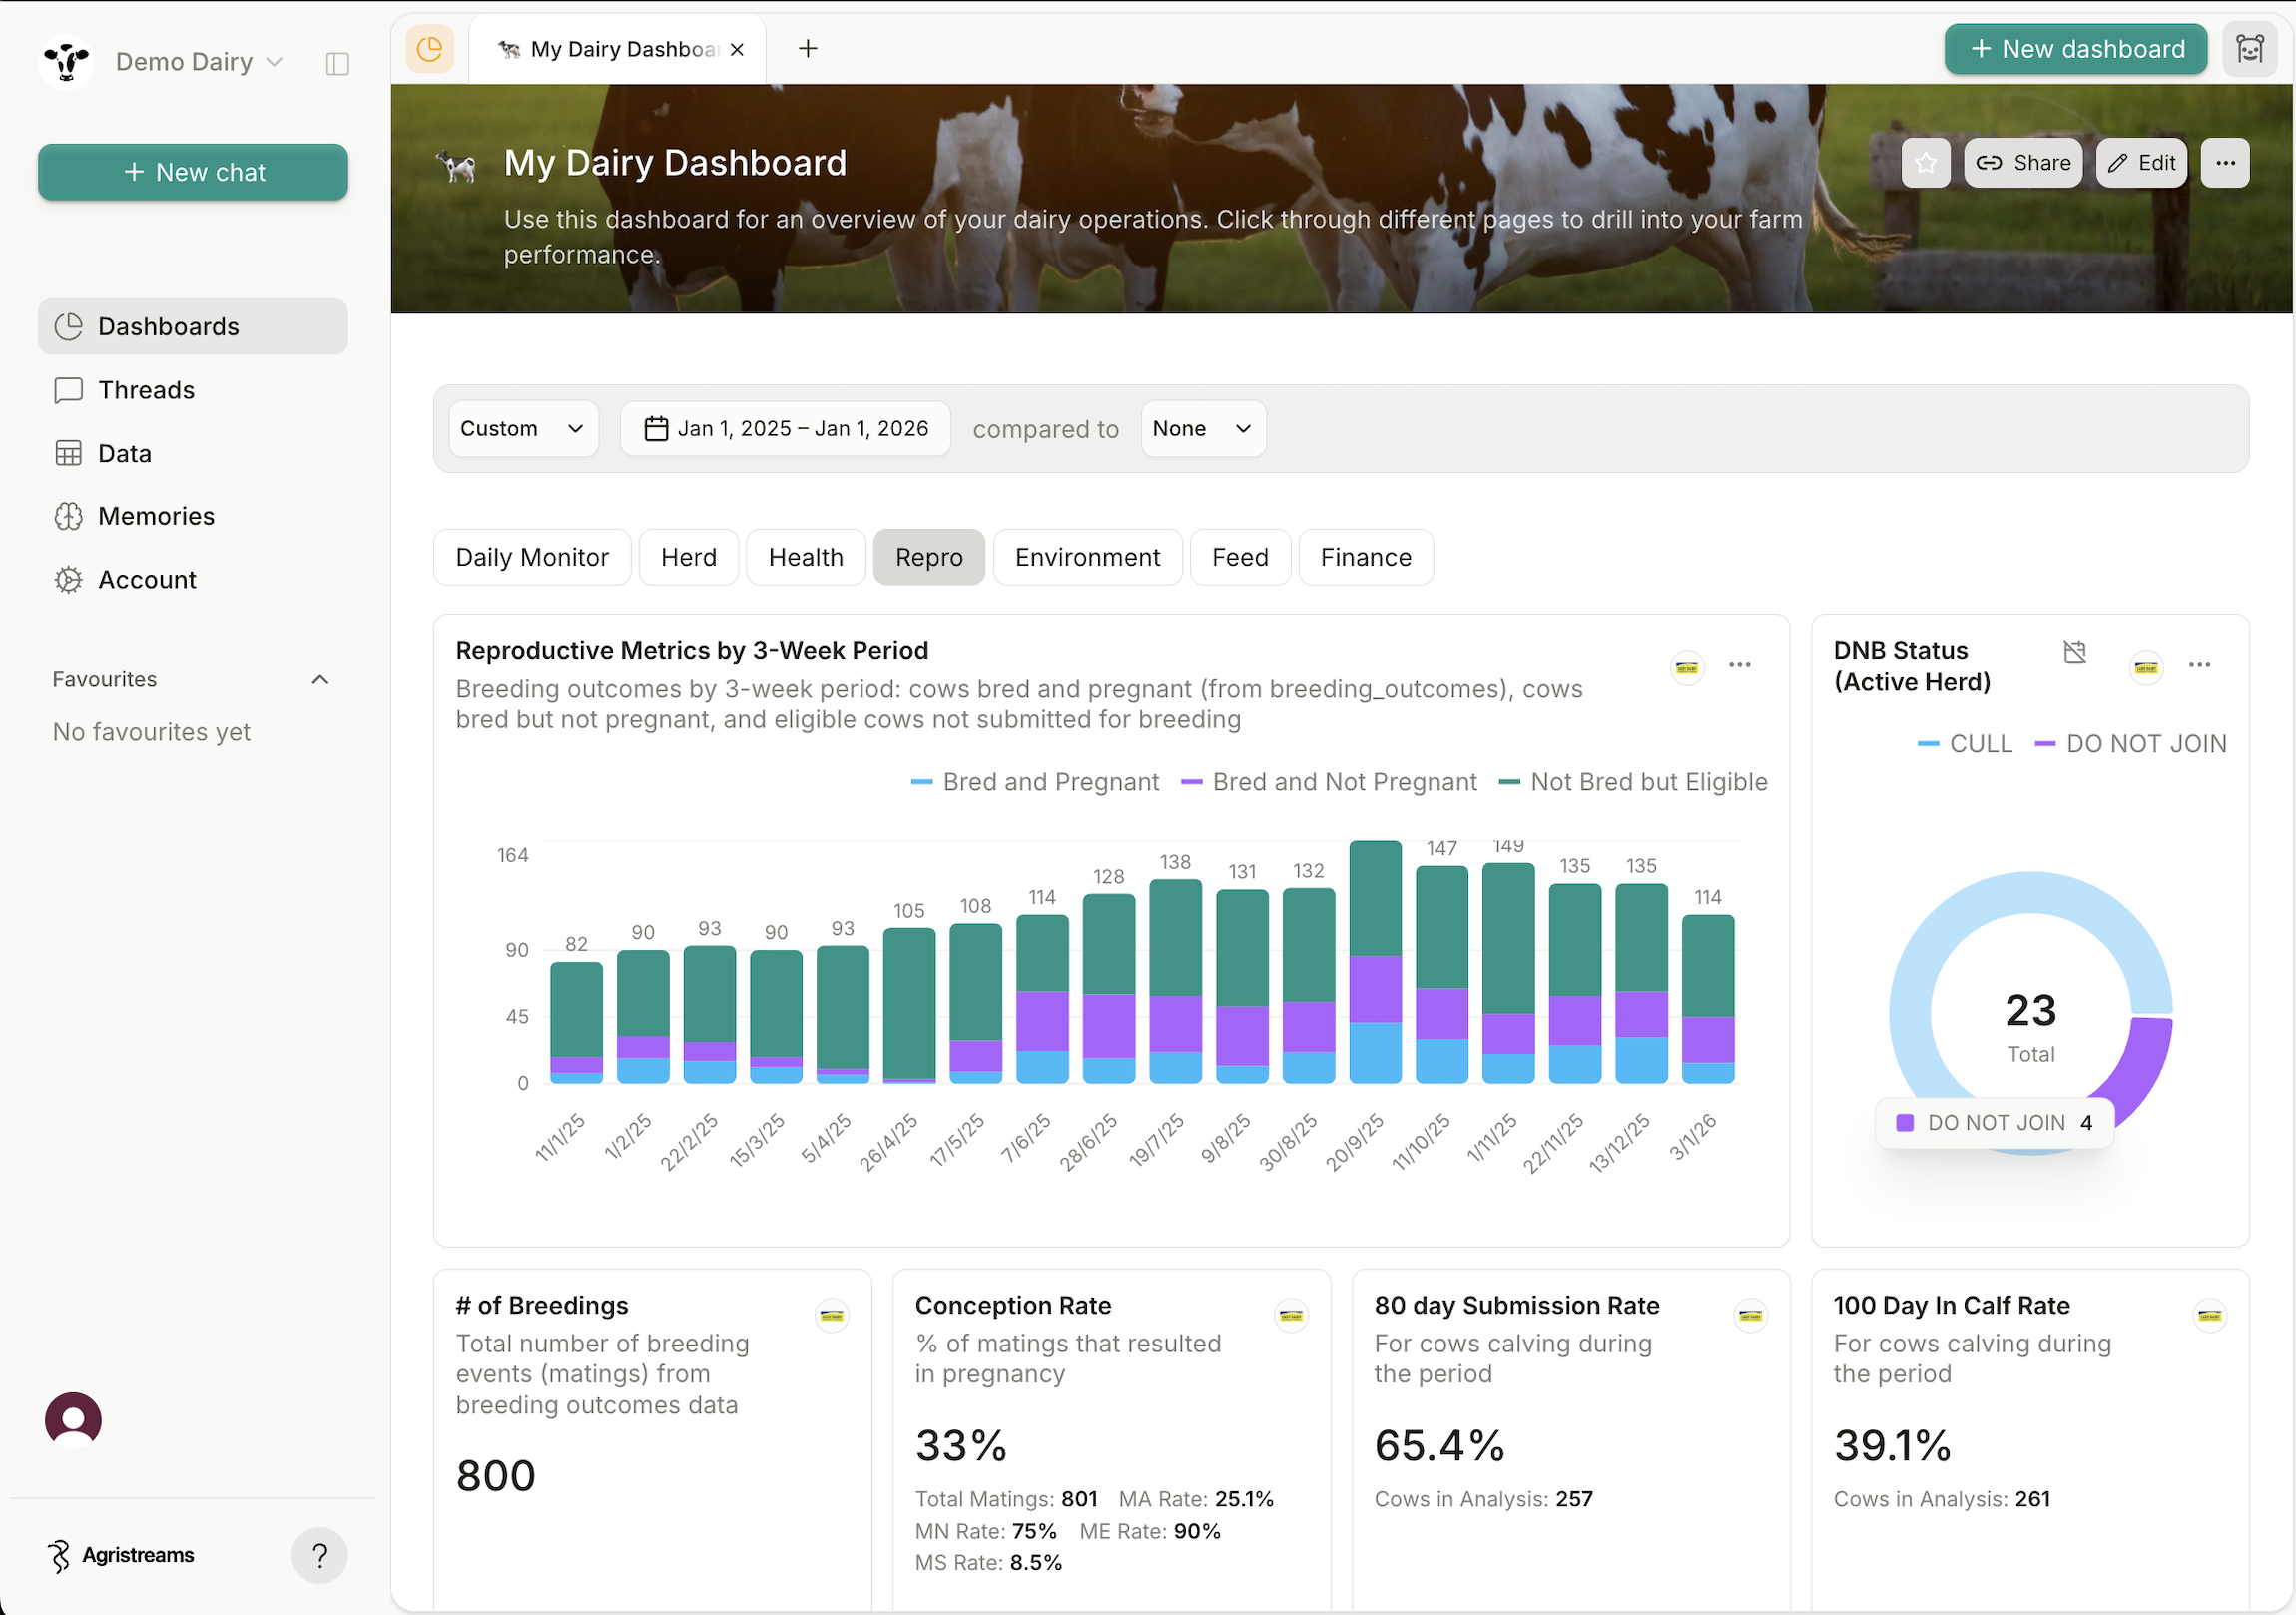Toggle CULL legend in DNB Status

pyautogui.click(x=1964, y=744)
